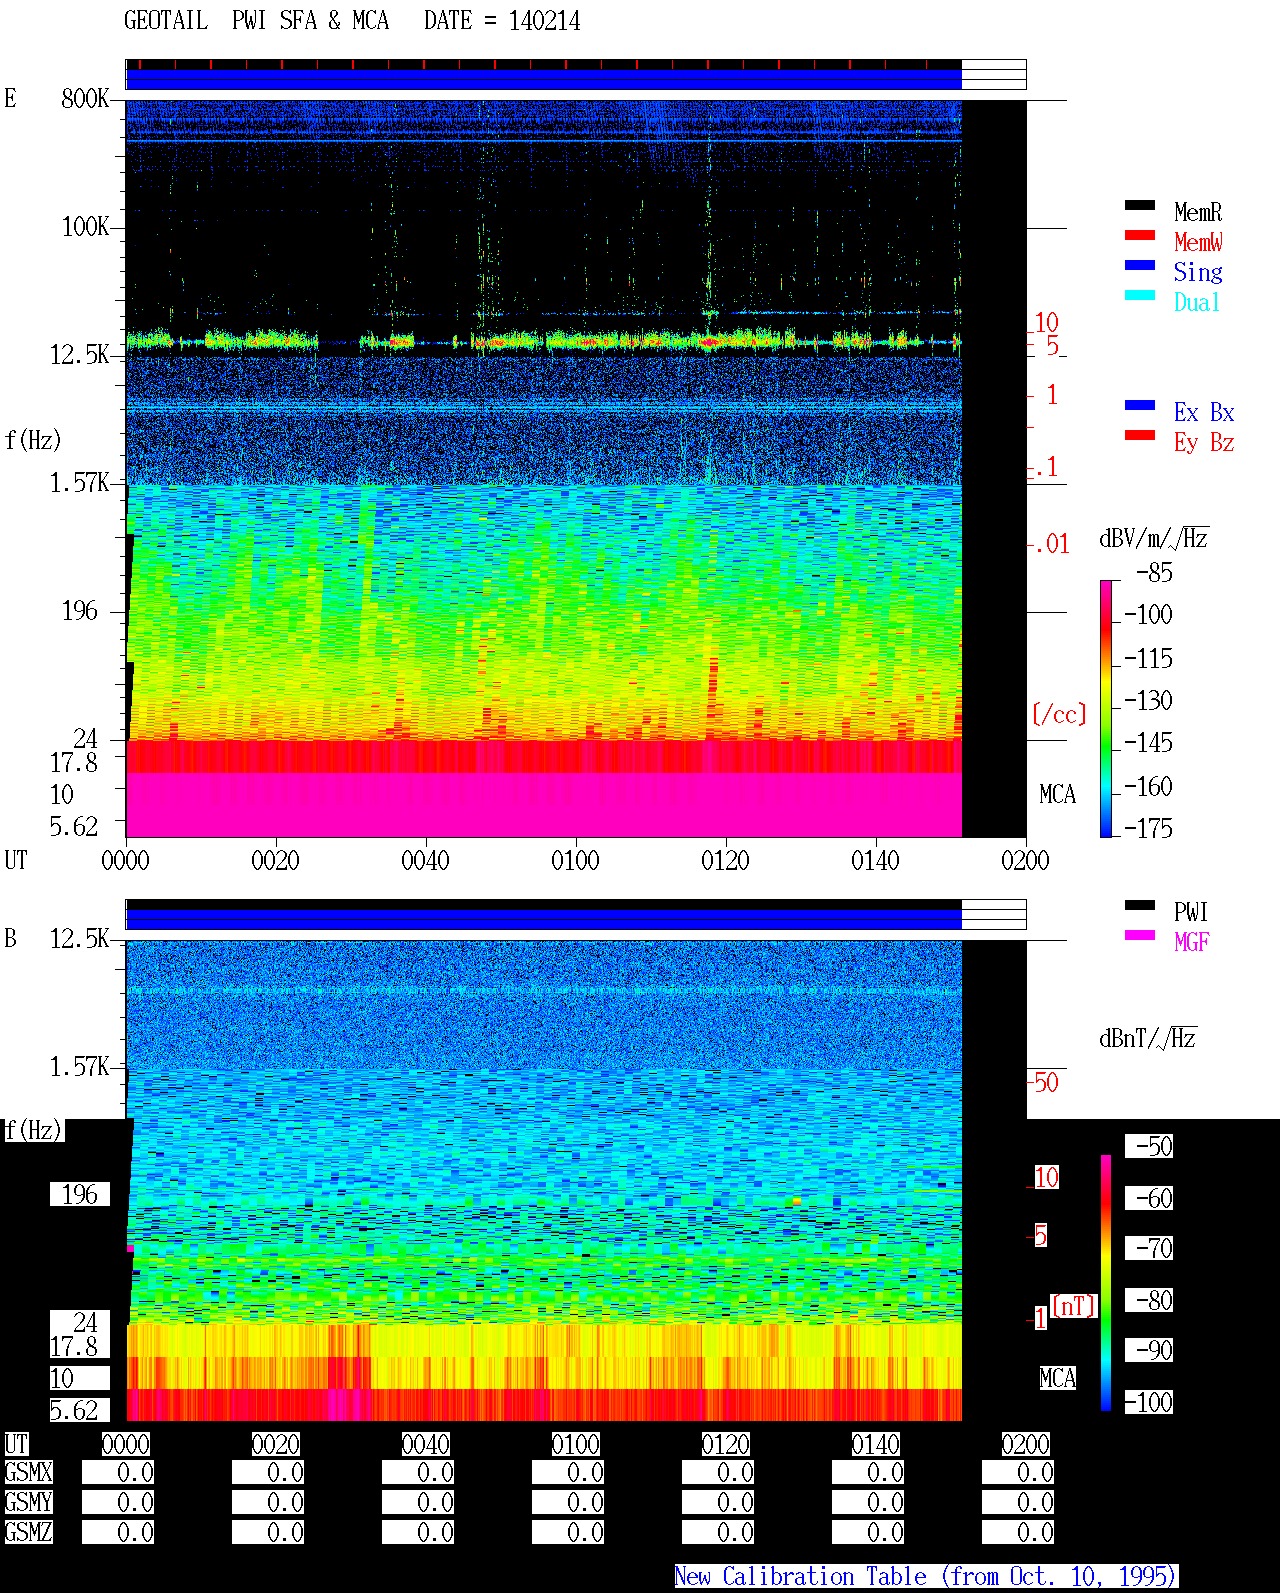1280x1593 pixels.
Task: Click the red Ey Bz legend swatch
Action: tap(1140, 435)
